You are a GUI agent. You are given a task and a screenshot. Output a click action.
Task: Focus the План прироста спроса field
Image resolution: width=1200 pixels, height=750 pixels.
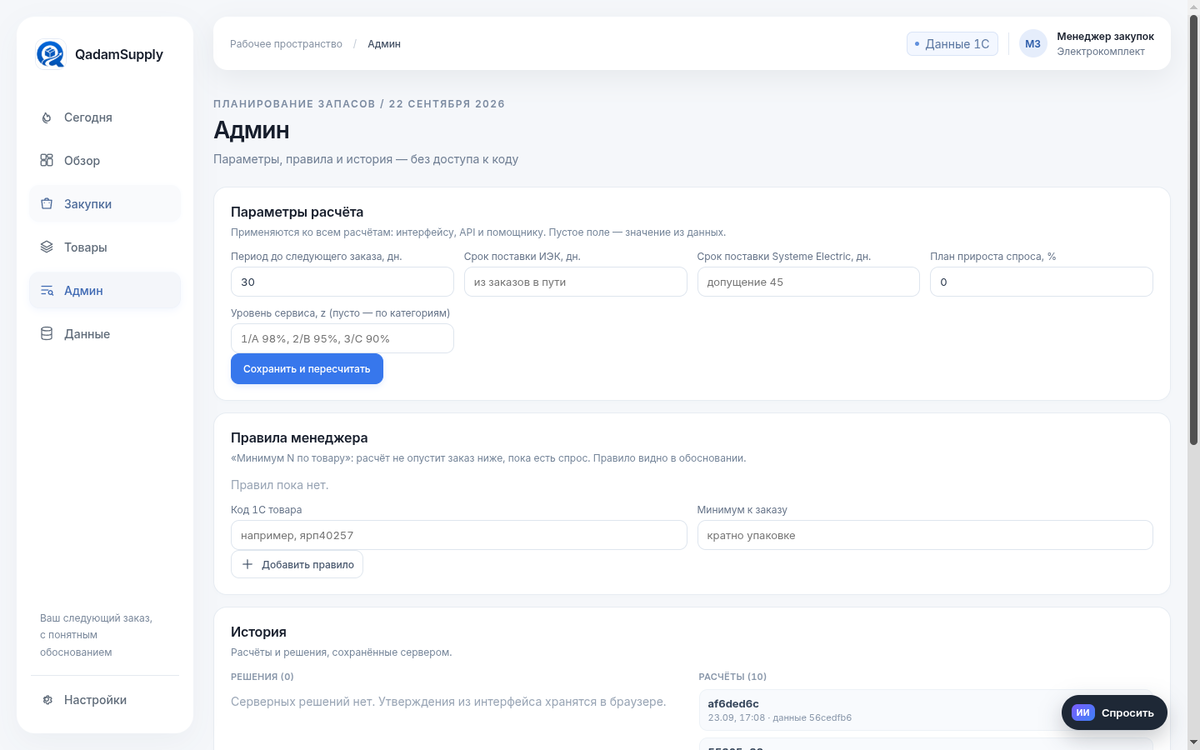pos(1041,282)
